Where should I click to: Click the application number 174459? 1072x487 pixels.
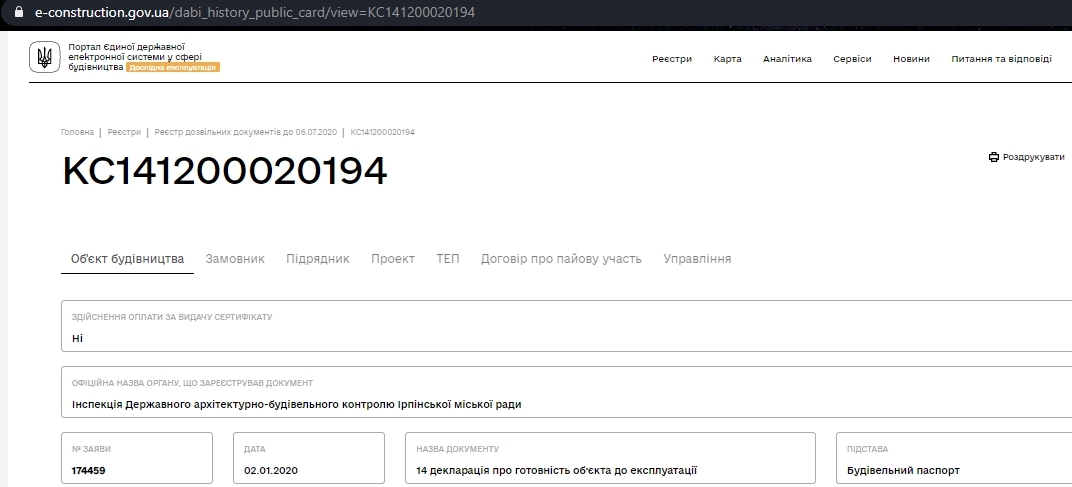(x=88, y=471)
